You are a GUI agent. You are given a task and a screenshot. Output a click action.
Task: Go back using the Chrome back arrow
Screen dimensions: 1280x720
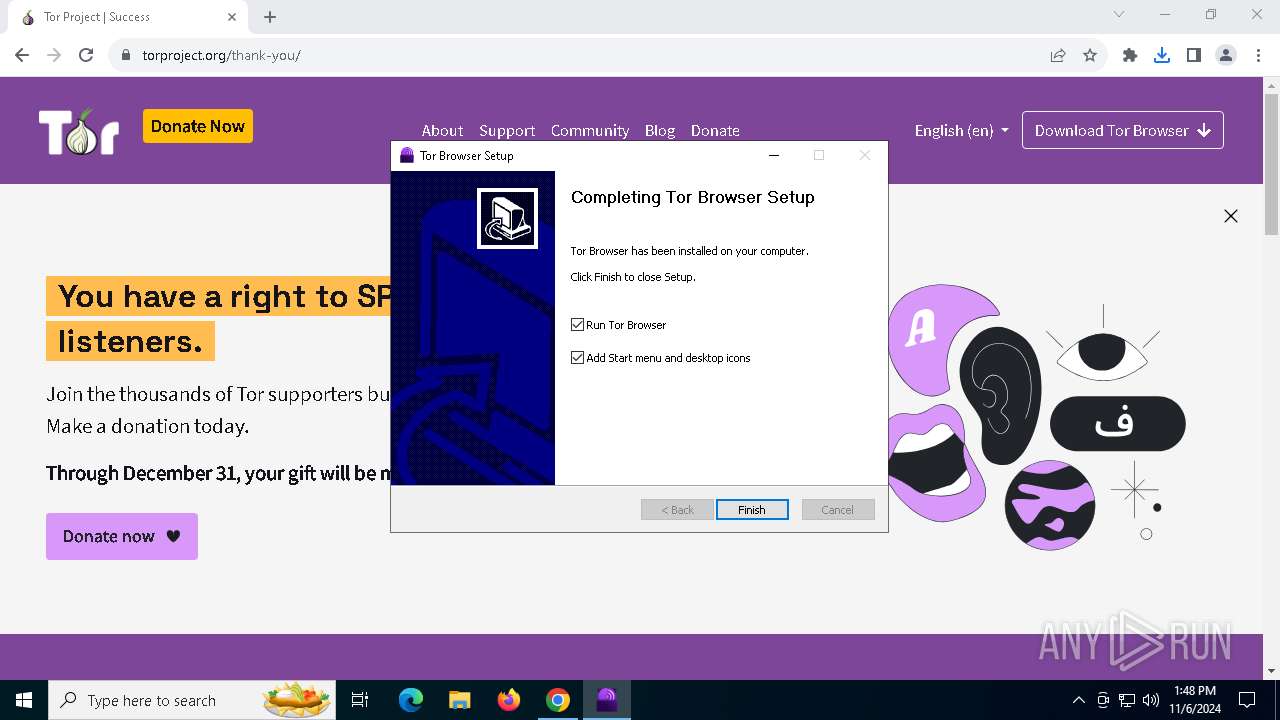pos(22,55)
